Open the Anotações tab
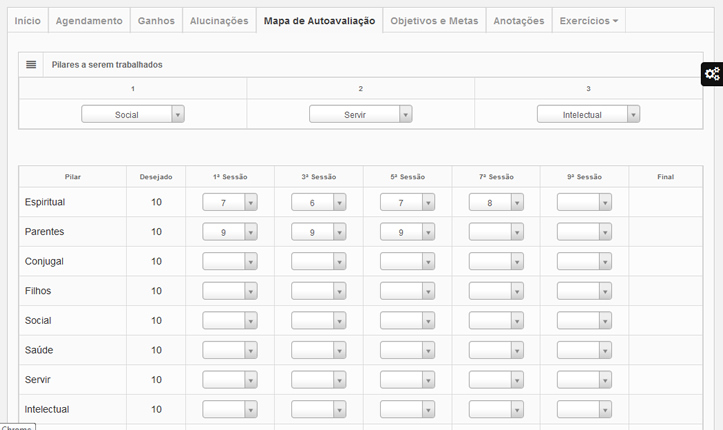The image size is (723, 430). click(x=519, y=21)
